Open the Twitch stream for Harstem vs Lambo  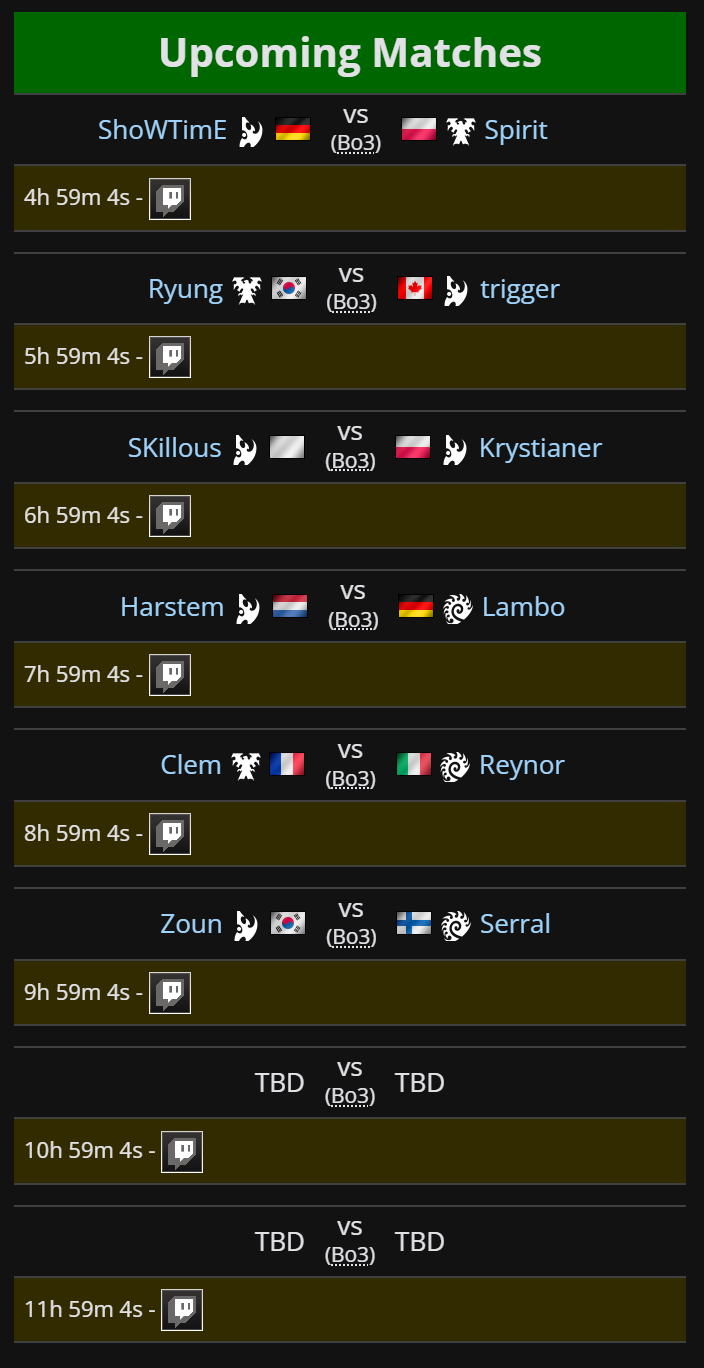[170, 674]
